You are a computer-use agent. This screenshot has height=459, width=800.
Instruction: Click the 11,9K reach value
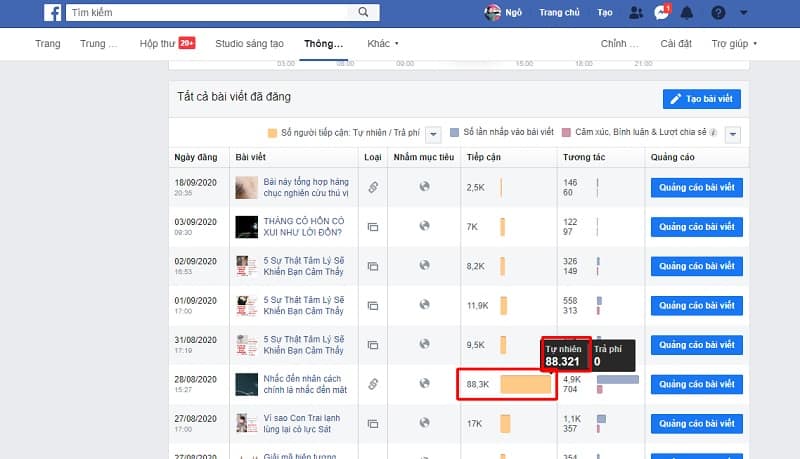[478, 306]
